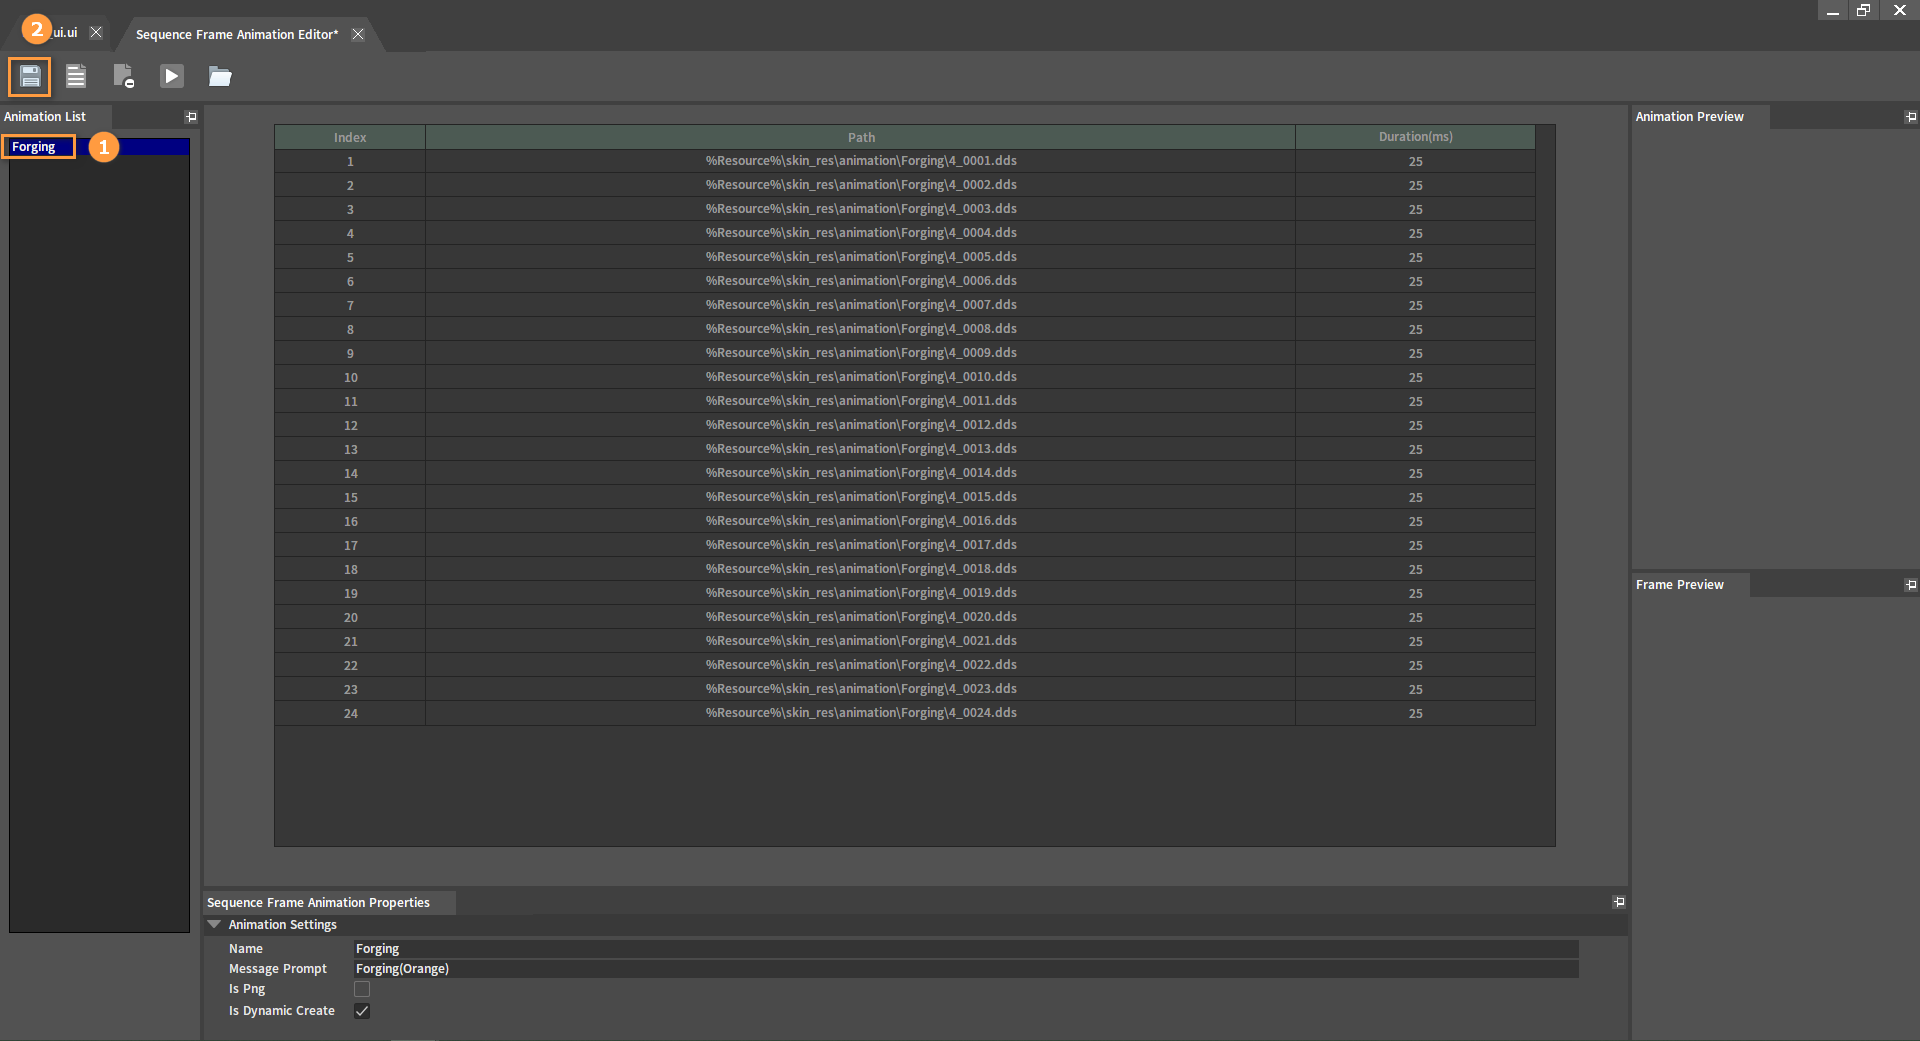Click index cell 7 in the table
Screen dimensions: 1920x1041
pos(350,305)
